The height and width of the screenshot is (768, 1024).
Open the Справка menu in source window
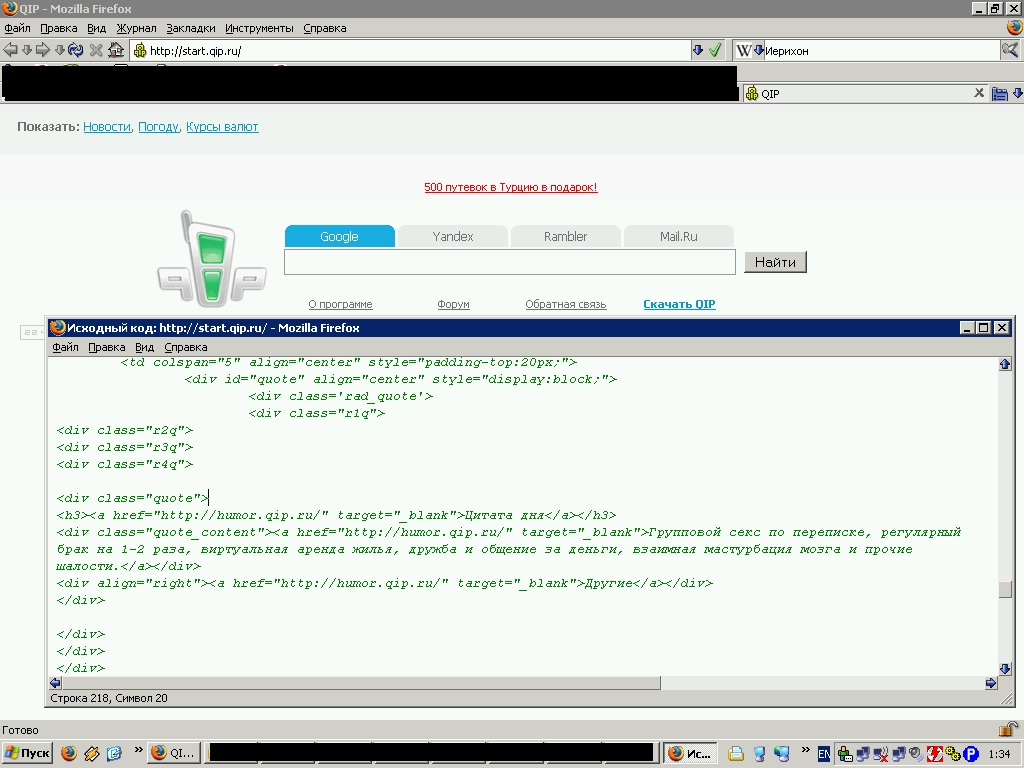185,347
